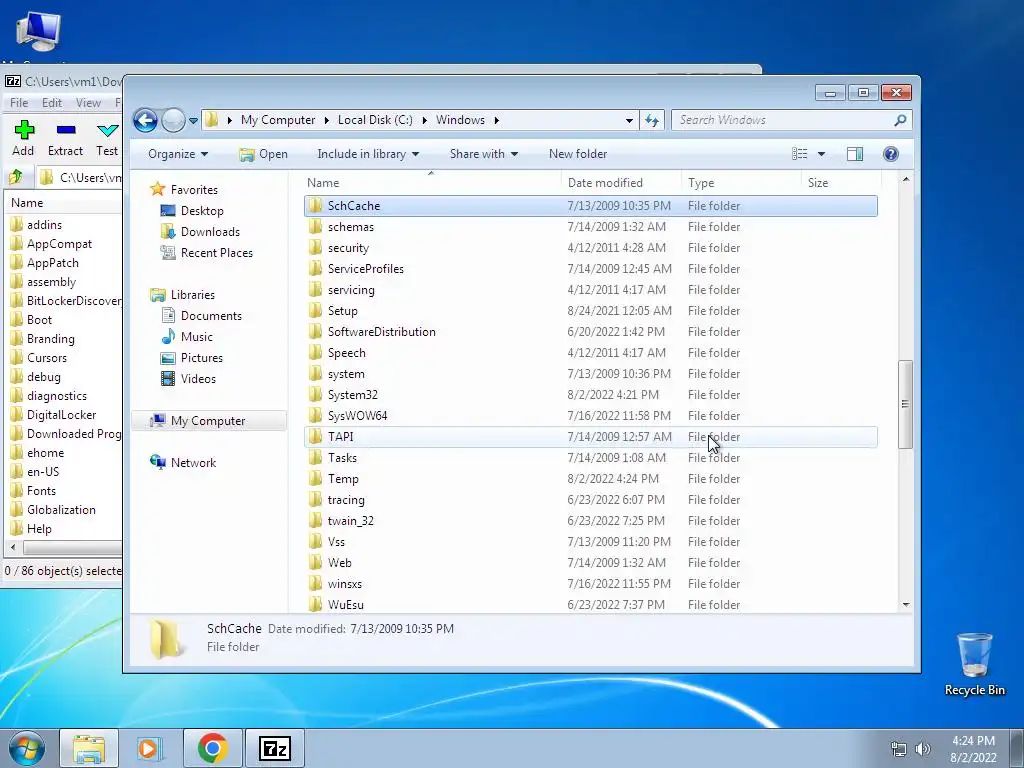Sort by Name column in Explorer

coord(431,183)
